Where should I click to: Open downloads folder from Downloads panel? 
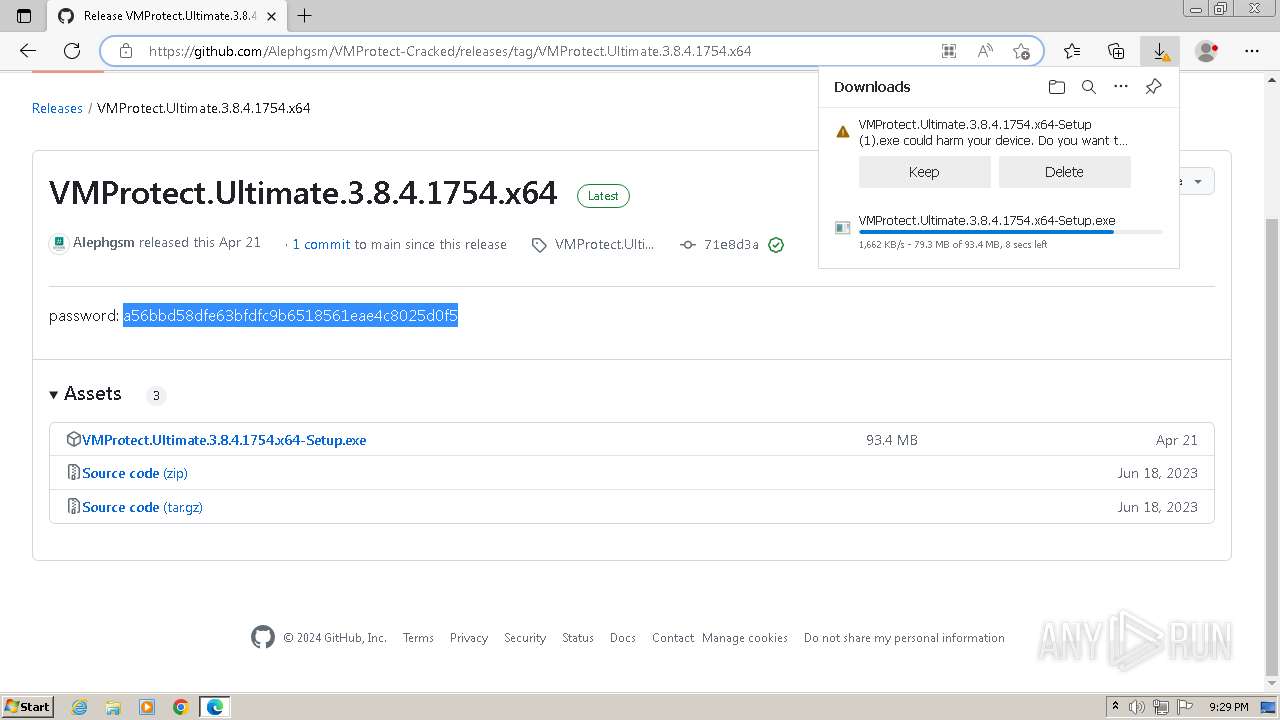tap(1057, 87)
